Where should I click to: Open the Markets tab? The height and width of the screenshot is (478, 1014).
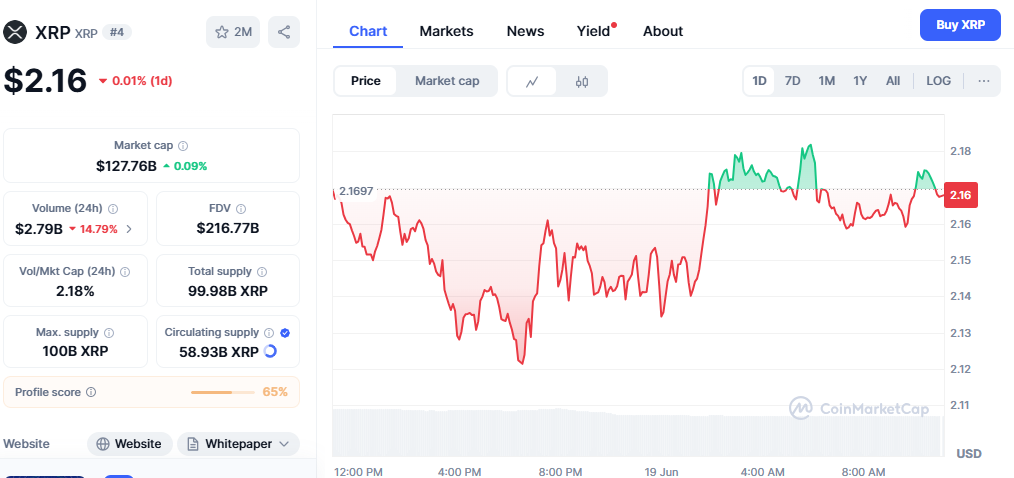[446, 31]
